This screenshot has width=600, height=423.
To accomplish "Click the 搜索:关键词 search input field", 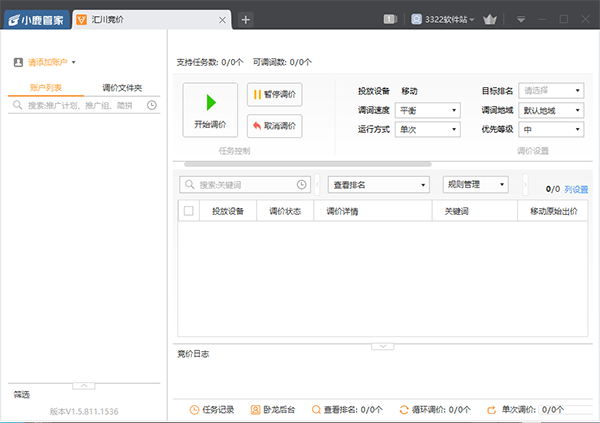I will click(x=245, y=185).
